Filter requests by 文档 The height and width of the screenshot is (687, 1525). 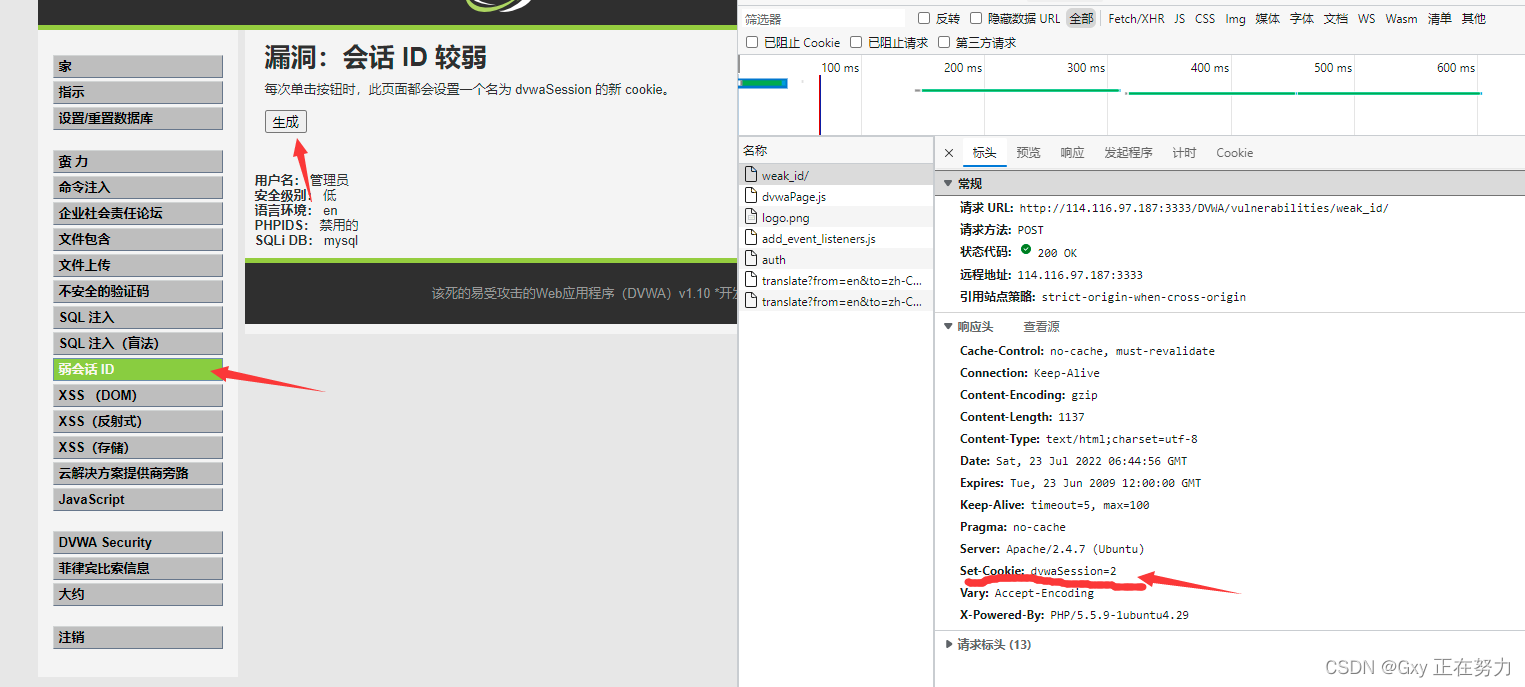[1335, 18]
